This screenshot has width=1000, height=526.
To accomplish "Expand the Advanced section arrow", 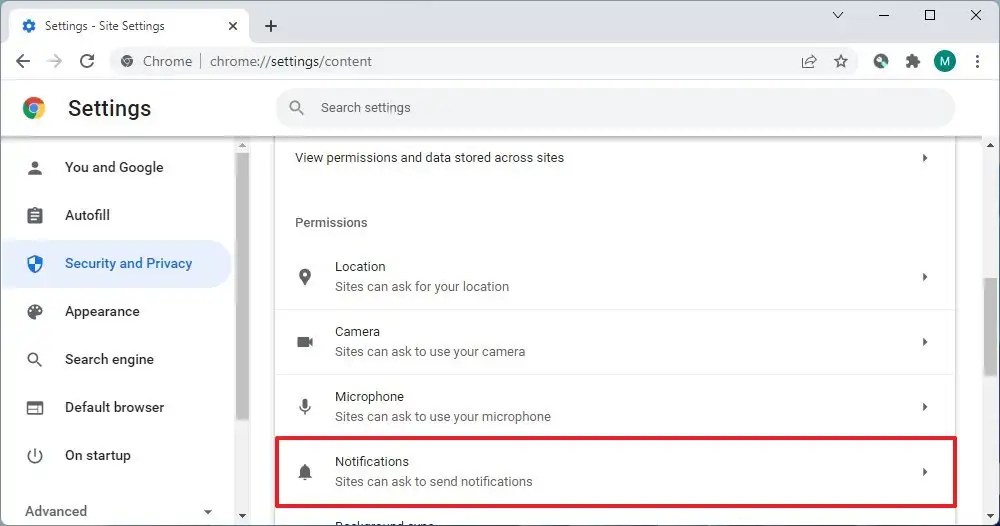I will (x=207, y=511).
